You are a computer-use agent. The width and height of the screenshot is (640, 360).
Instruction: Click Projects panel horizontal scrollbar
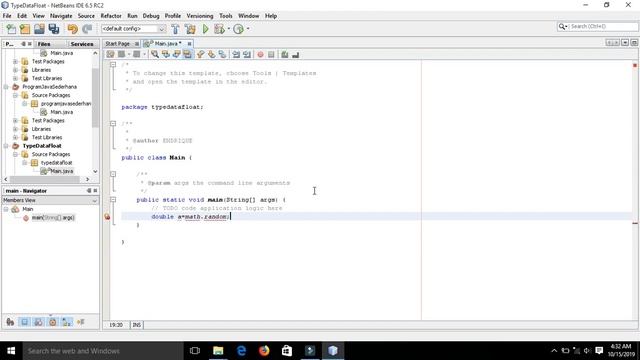click(45, 179)
